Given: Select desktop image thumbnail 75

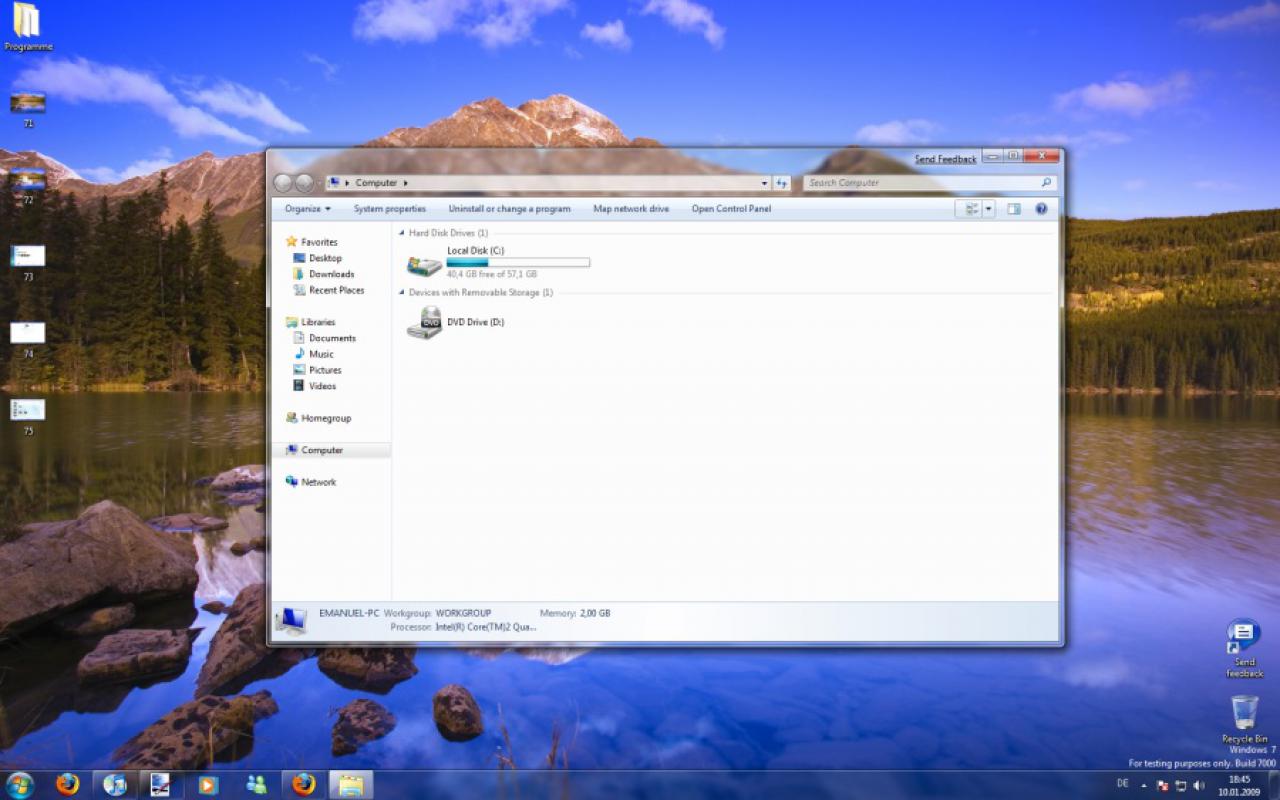Looking at the screenshot, I should pos(28,417).
